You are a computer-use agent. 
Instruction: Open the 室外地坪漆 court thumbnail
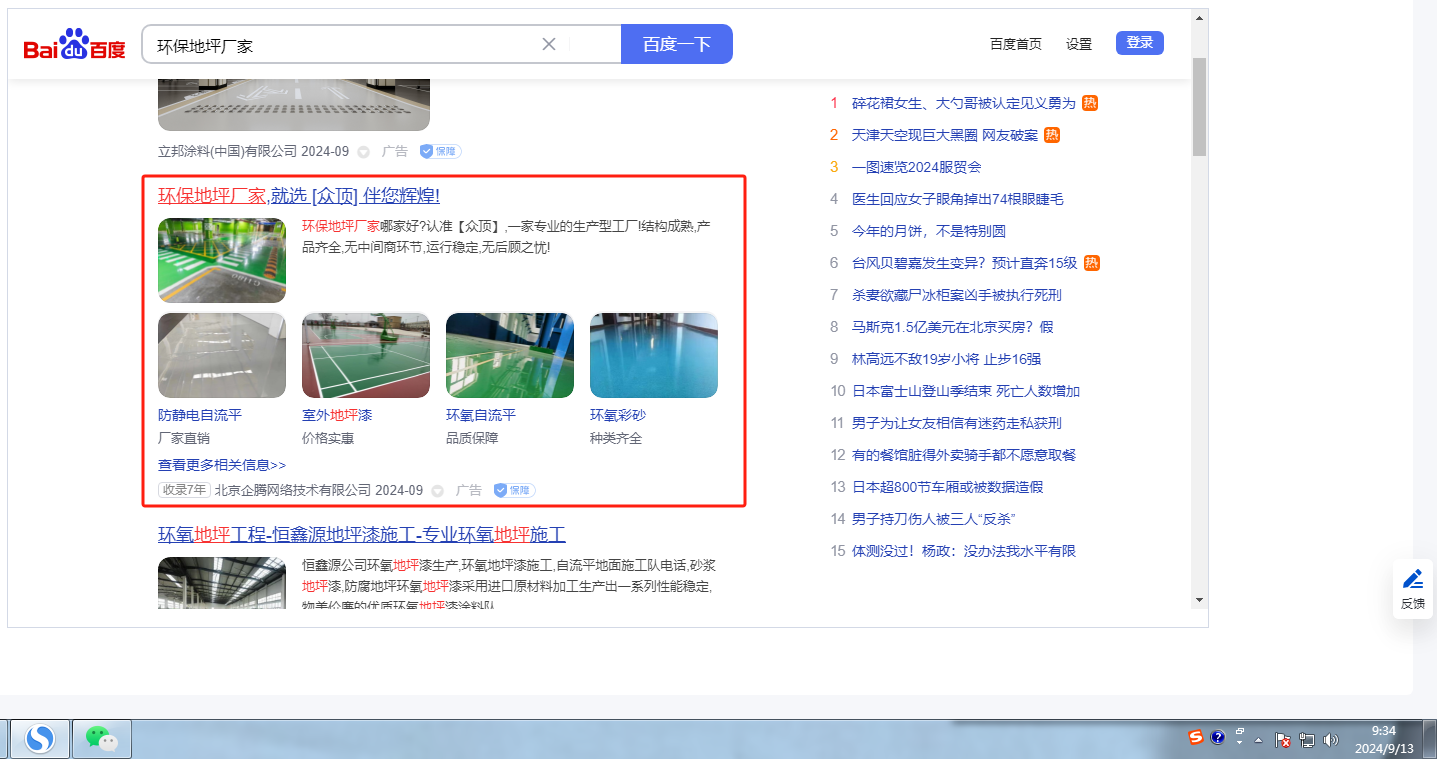tap(366, 356)
